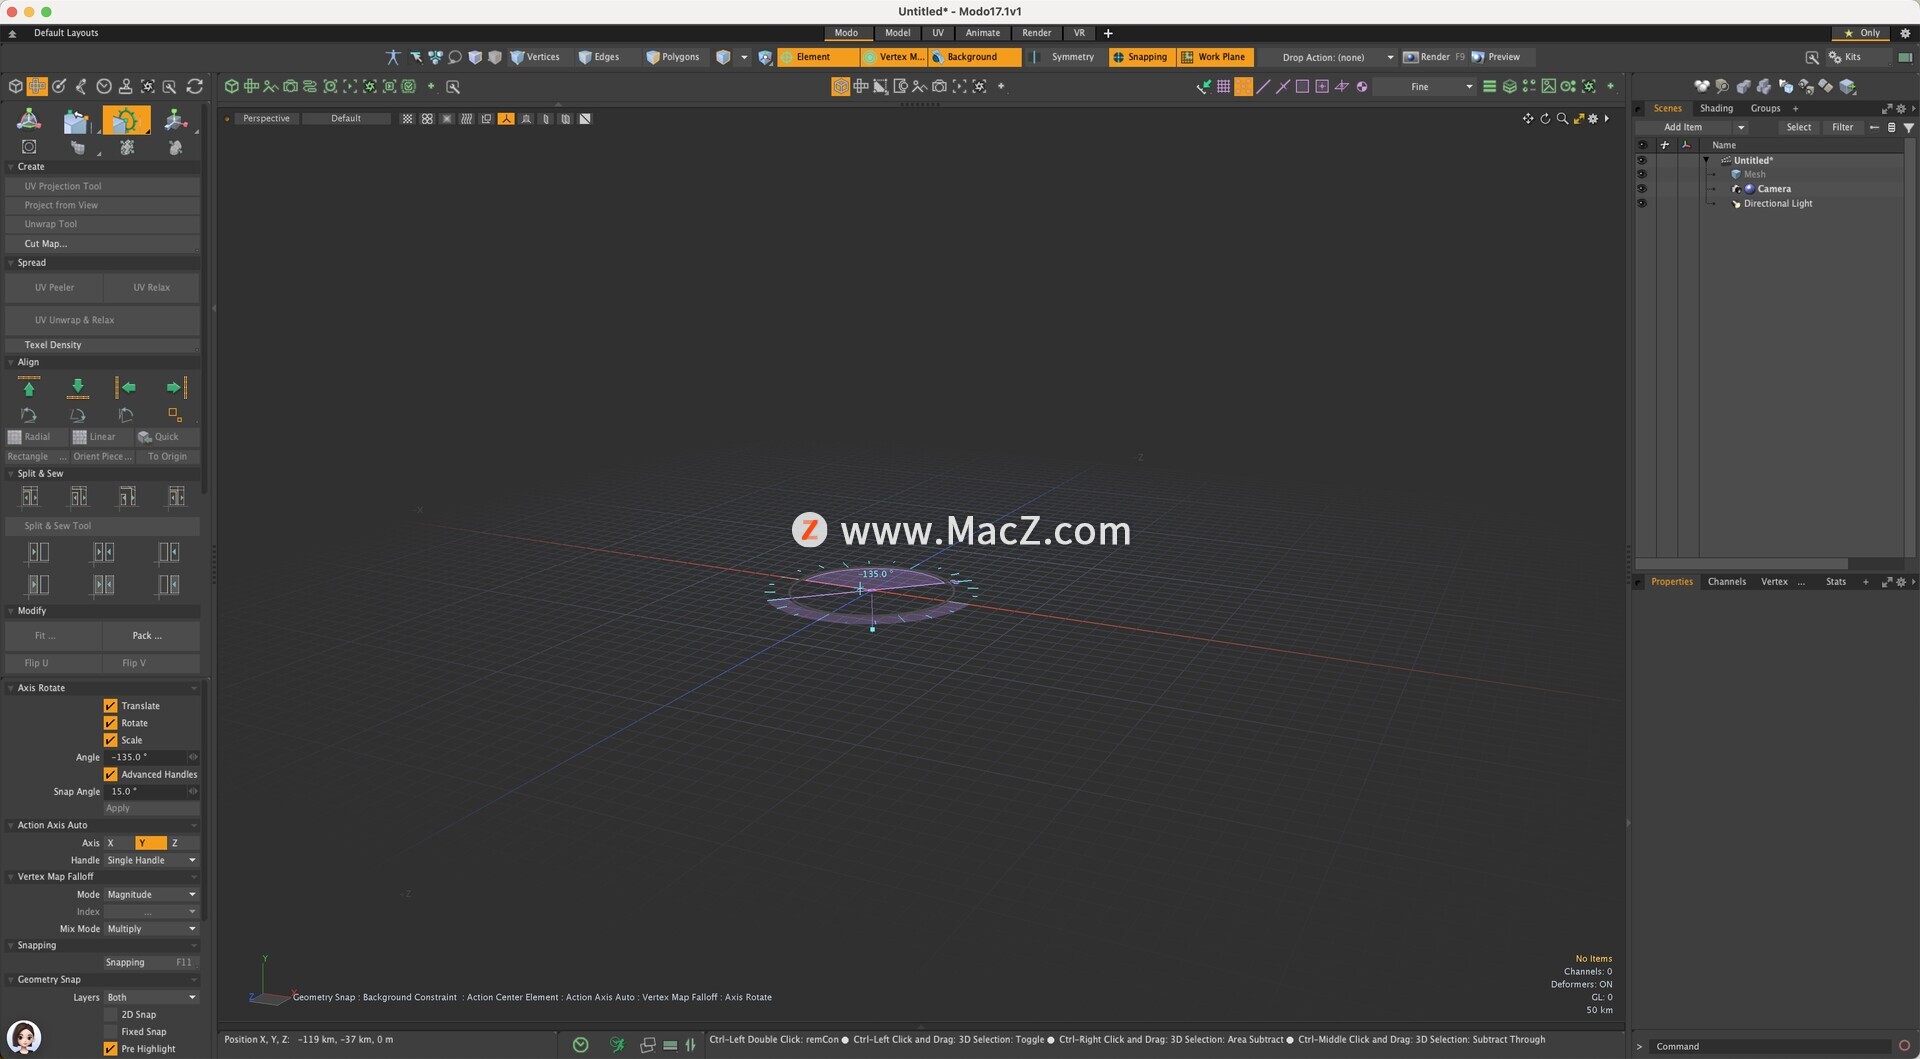Select the highlighted rotate tool icon in toolbox
The width and height of the screenshot is (1920, 1059).
126,121
